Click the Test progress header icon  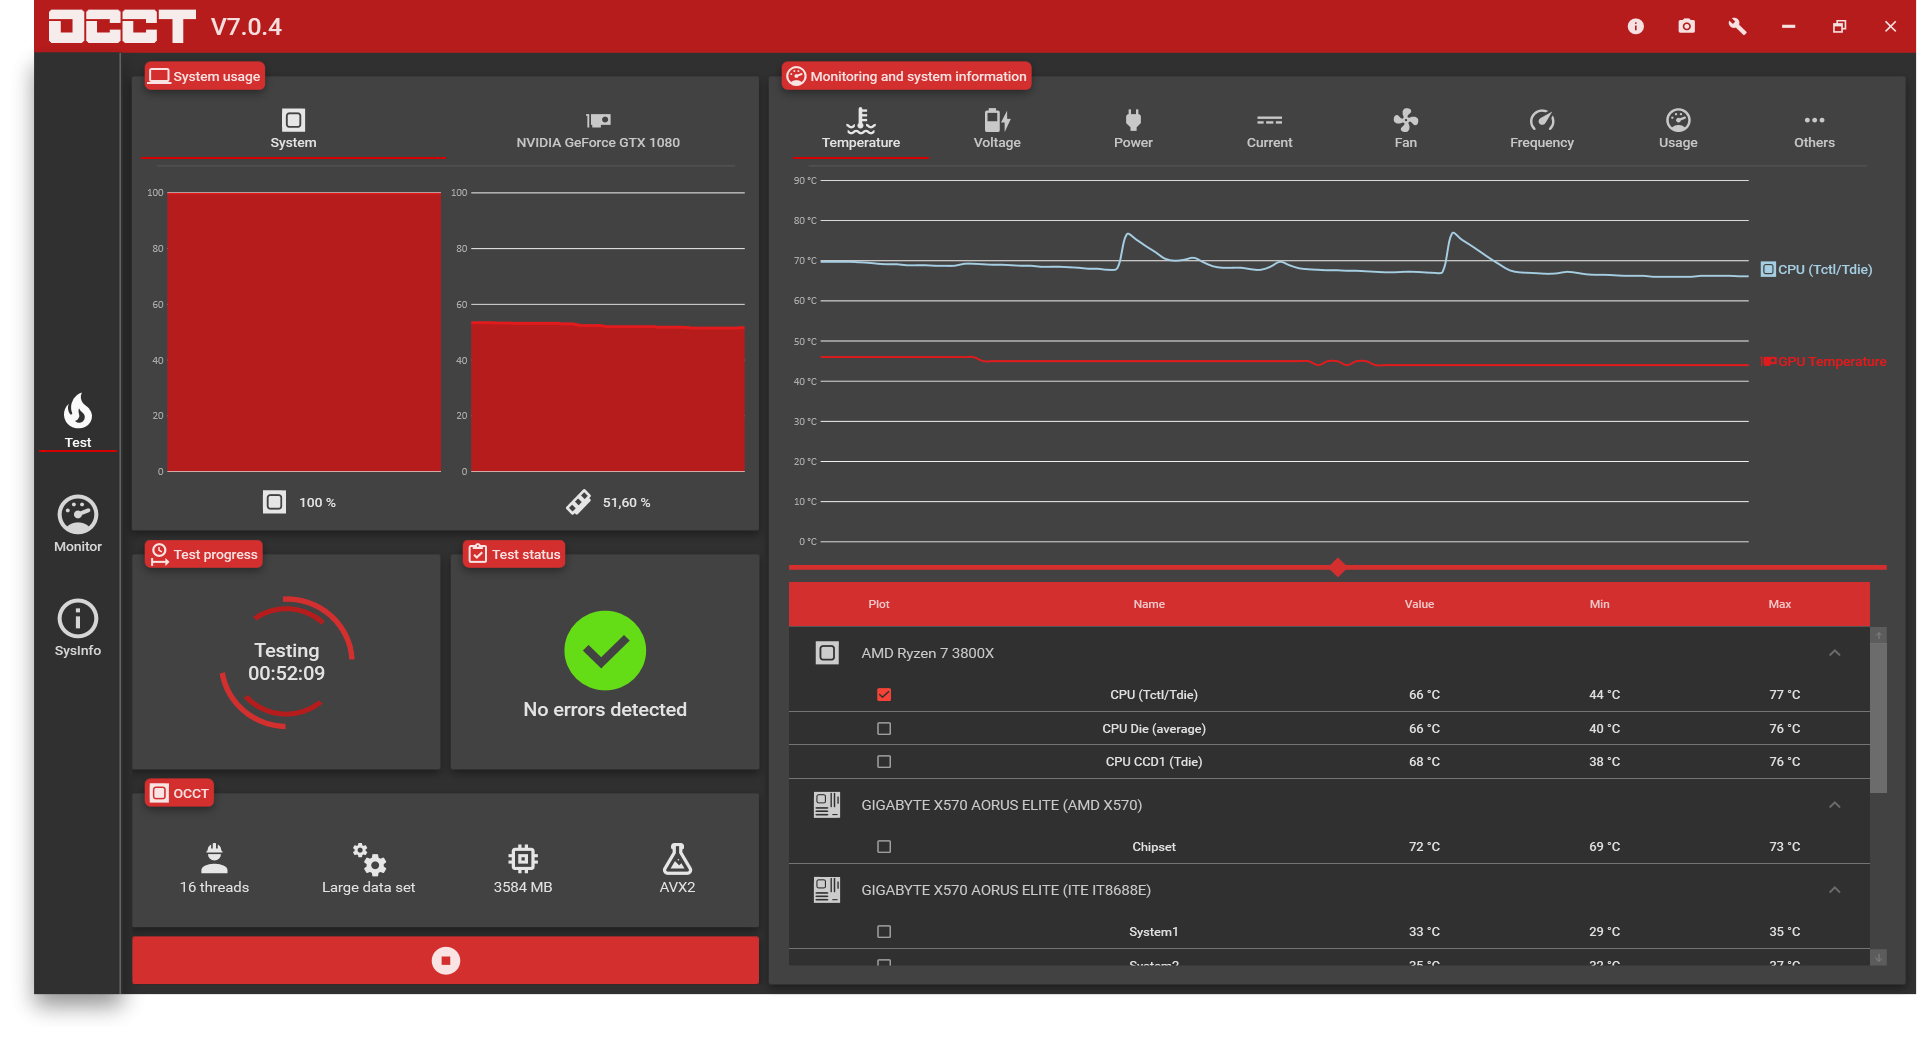(159, 554)
